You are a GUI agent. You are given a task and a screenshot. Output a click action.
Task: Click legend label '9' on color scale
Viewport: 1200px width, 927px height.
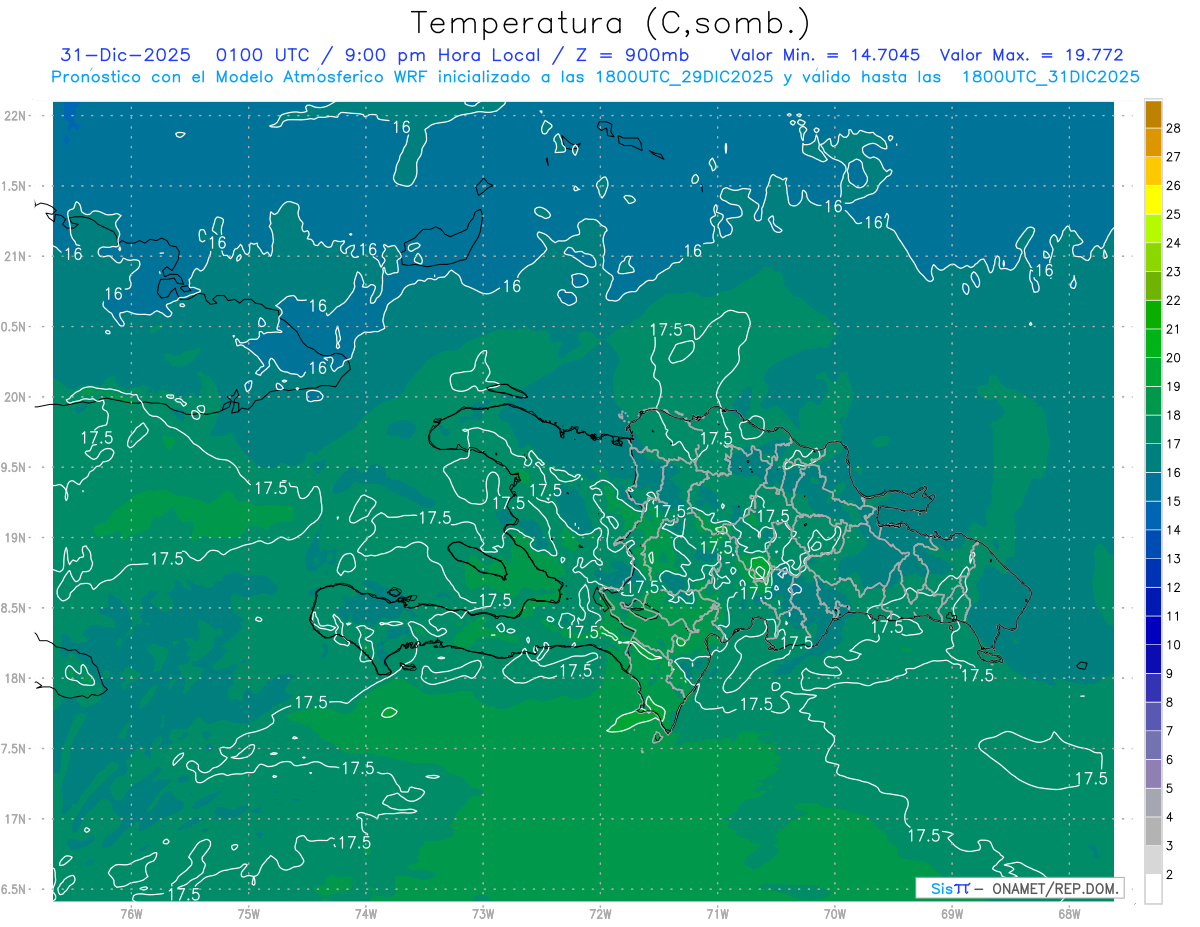point(1171,674)
